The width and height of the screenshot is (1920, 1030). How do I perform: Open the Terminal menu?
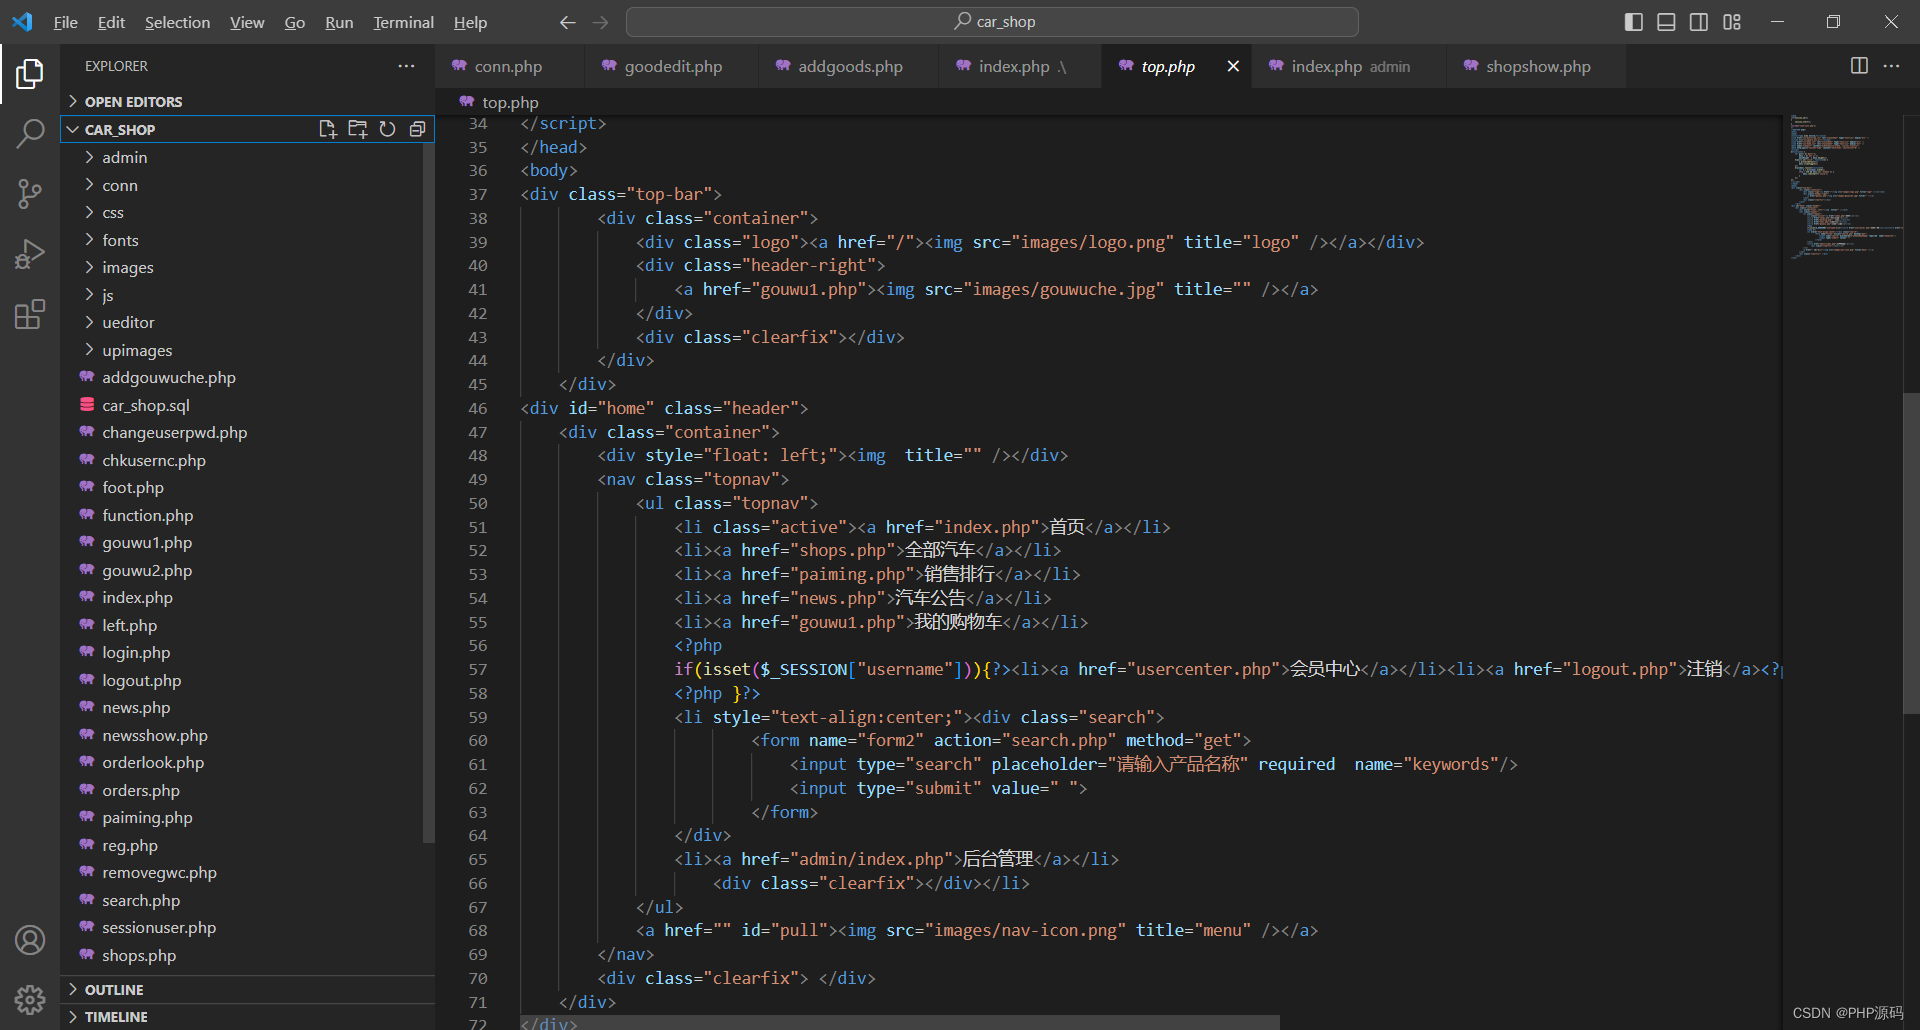tap(403, 22)
